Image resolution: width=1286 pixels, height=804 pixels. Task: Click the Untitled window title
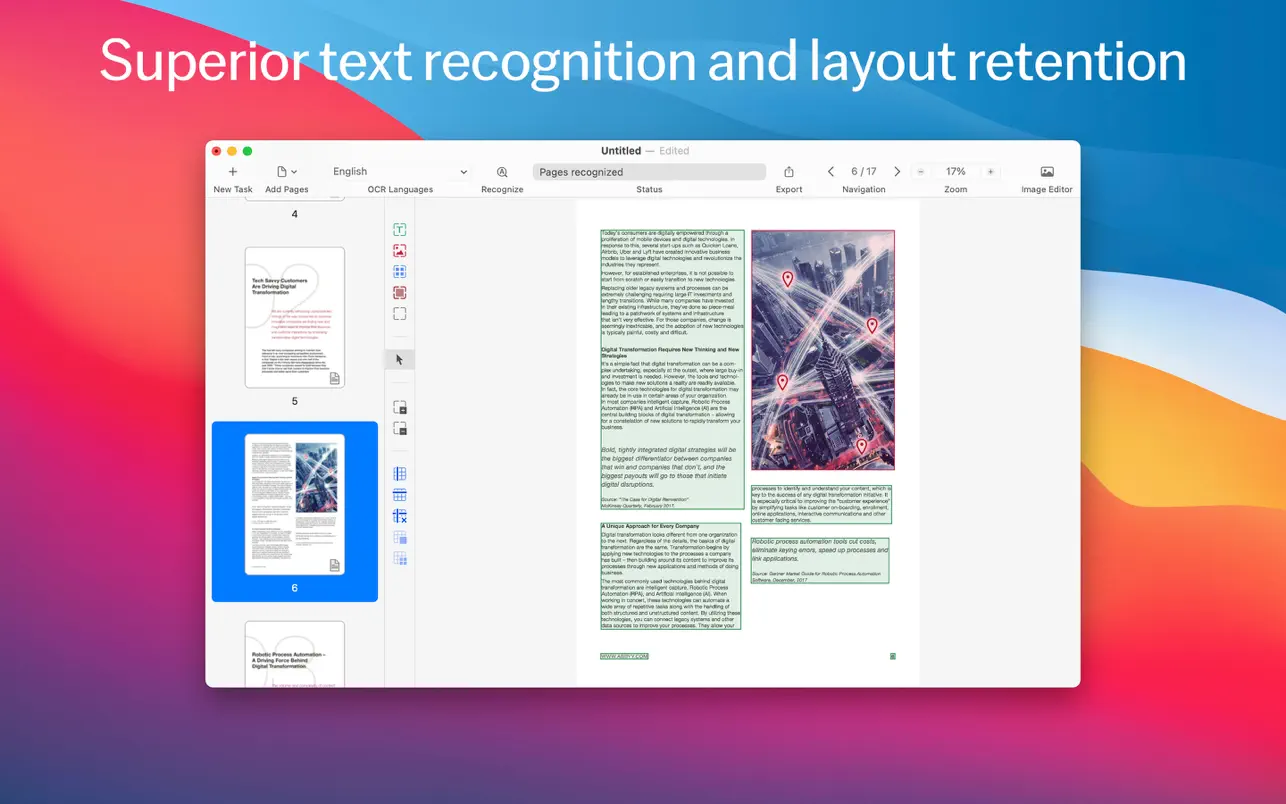tap(621, 151)
